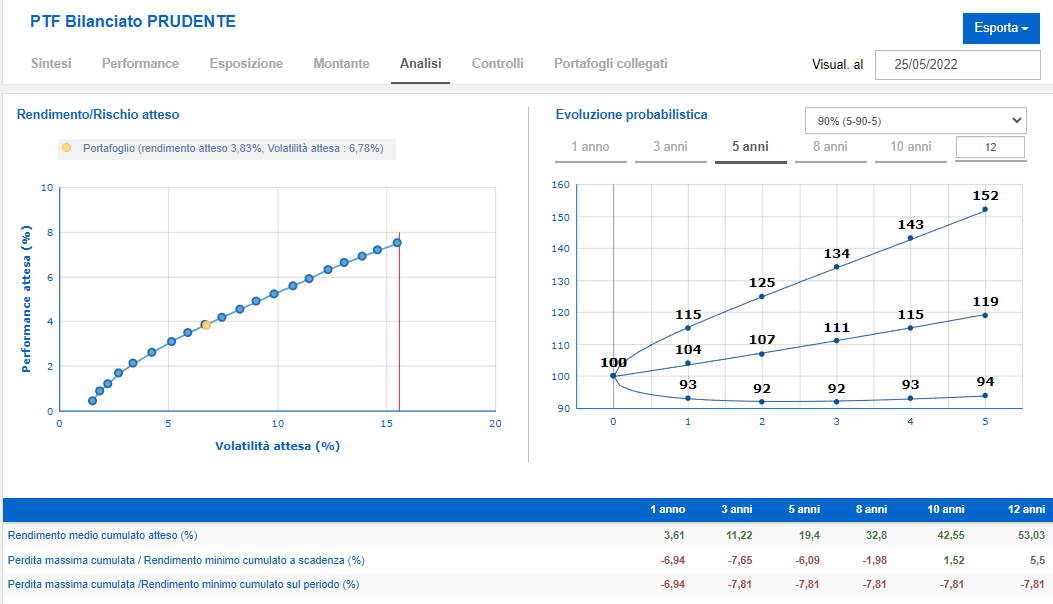Open the Controlli tab

click(497, 63)
